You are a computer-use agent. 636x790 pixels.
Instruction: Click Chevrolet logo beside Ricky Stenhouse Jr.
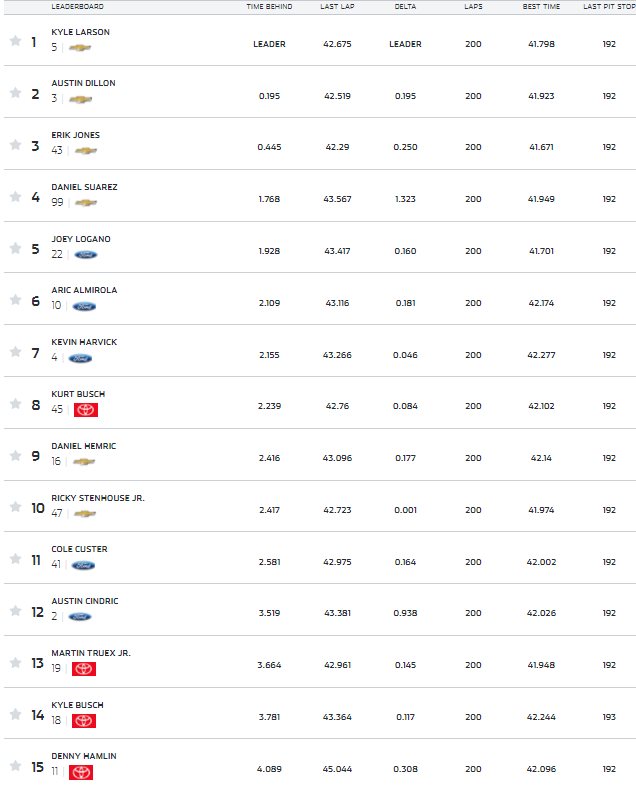pyautogui.click(x=85, y=514)
